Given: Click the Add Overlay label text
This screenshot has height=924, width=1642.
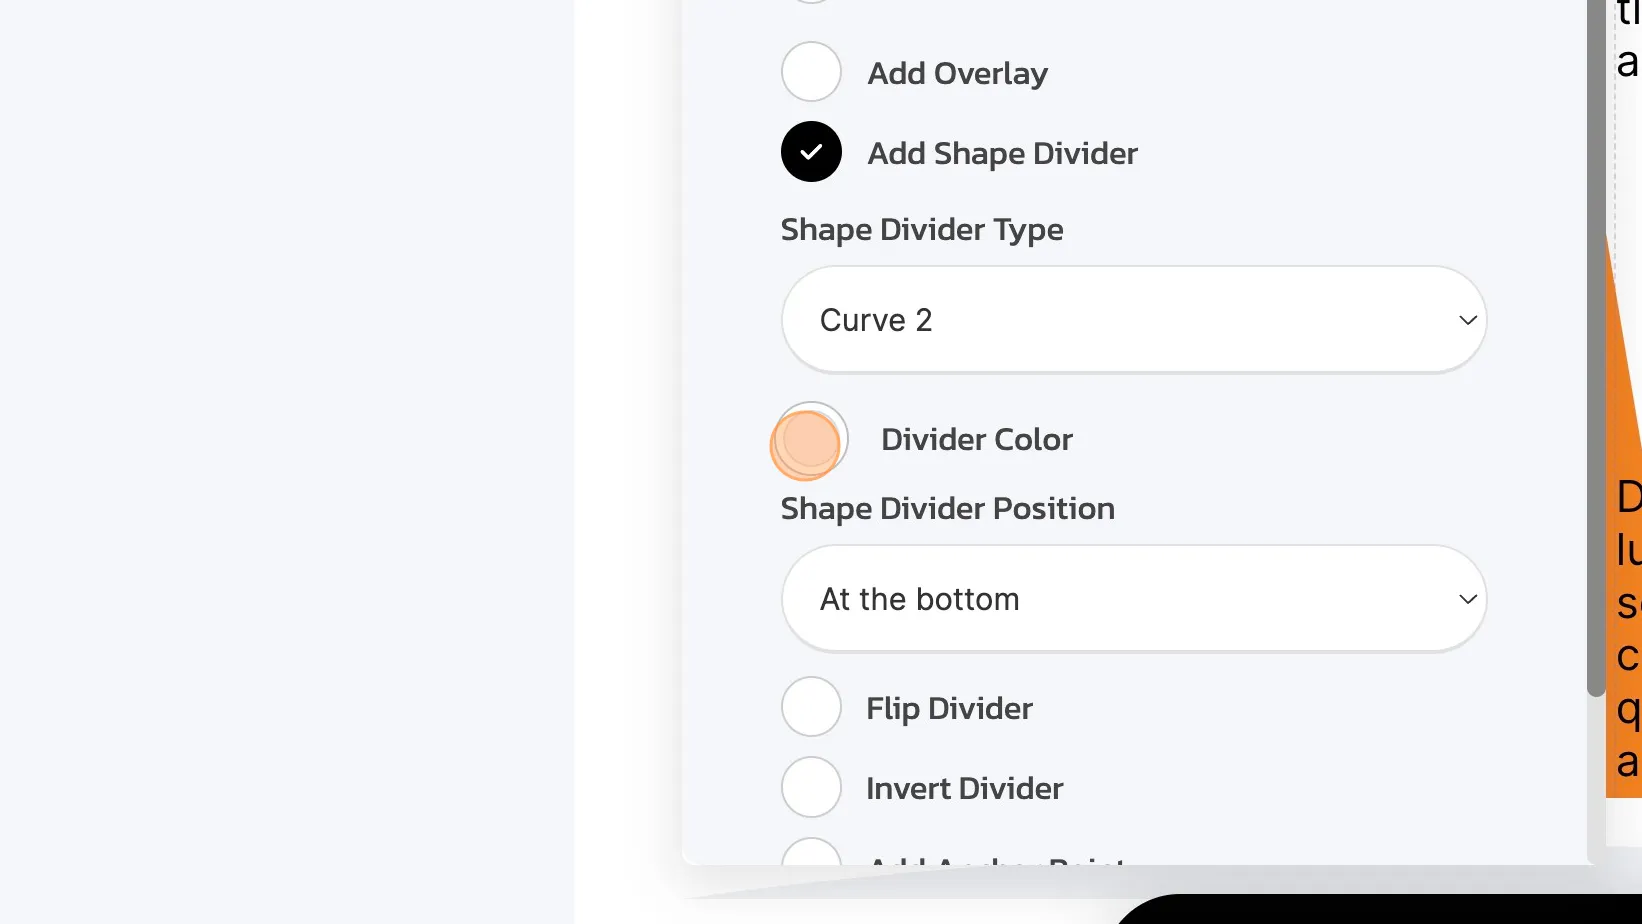Looking at the screenshot, I should 956,72.
